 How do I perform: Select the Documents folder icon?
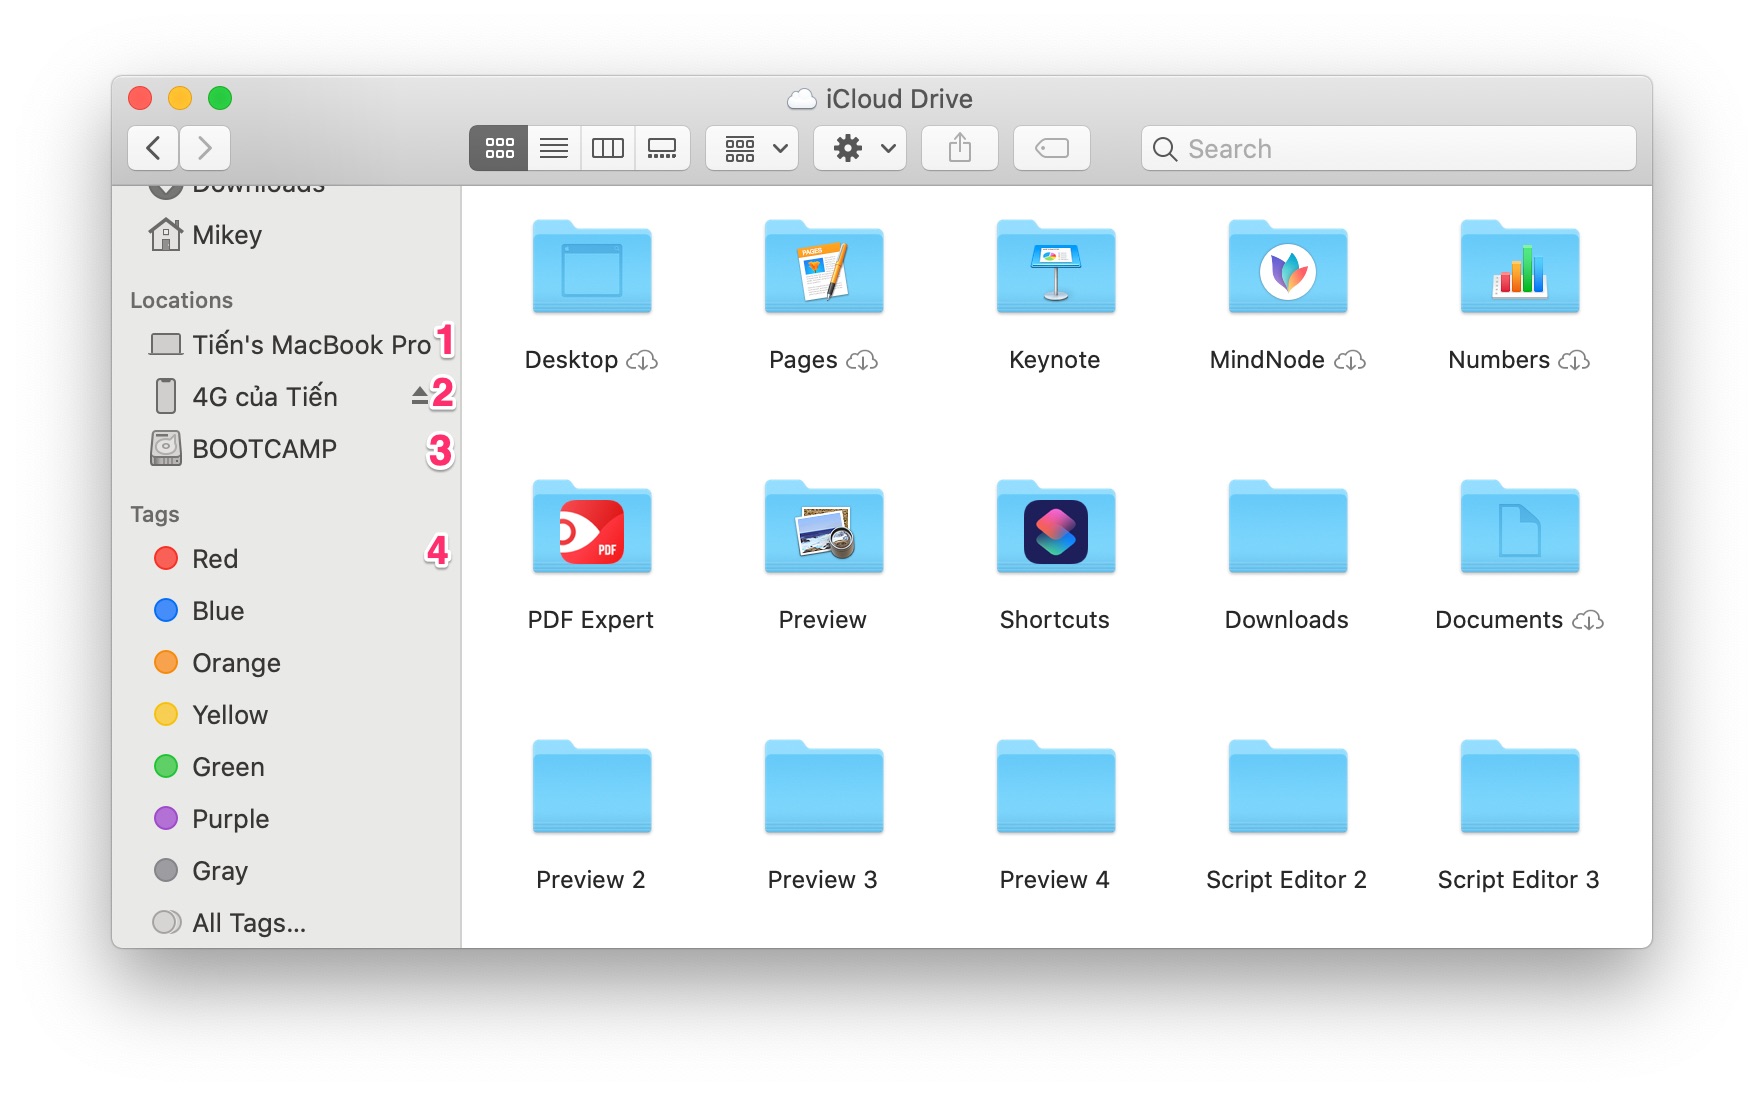click(1520, 527)
